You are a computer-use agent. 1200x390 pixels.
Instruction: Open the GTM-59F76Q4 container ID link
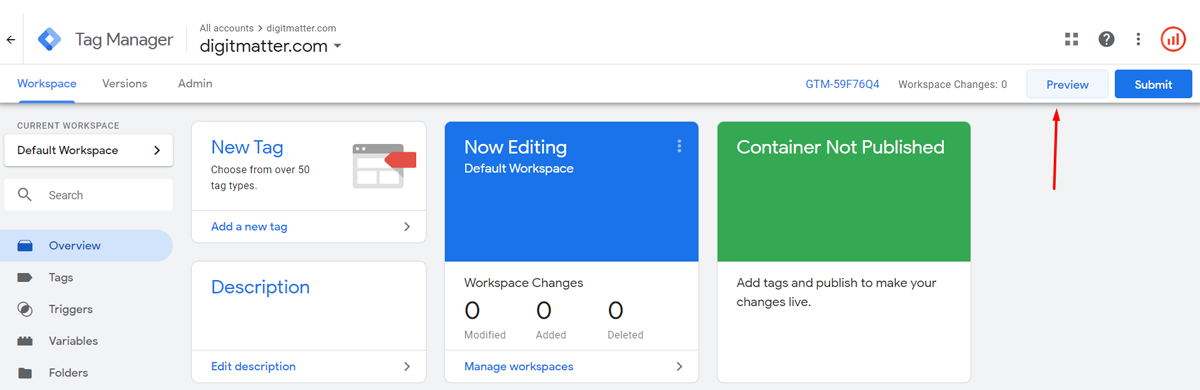[842, 85]
